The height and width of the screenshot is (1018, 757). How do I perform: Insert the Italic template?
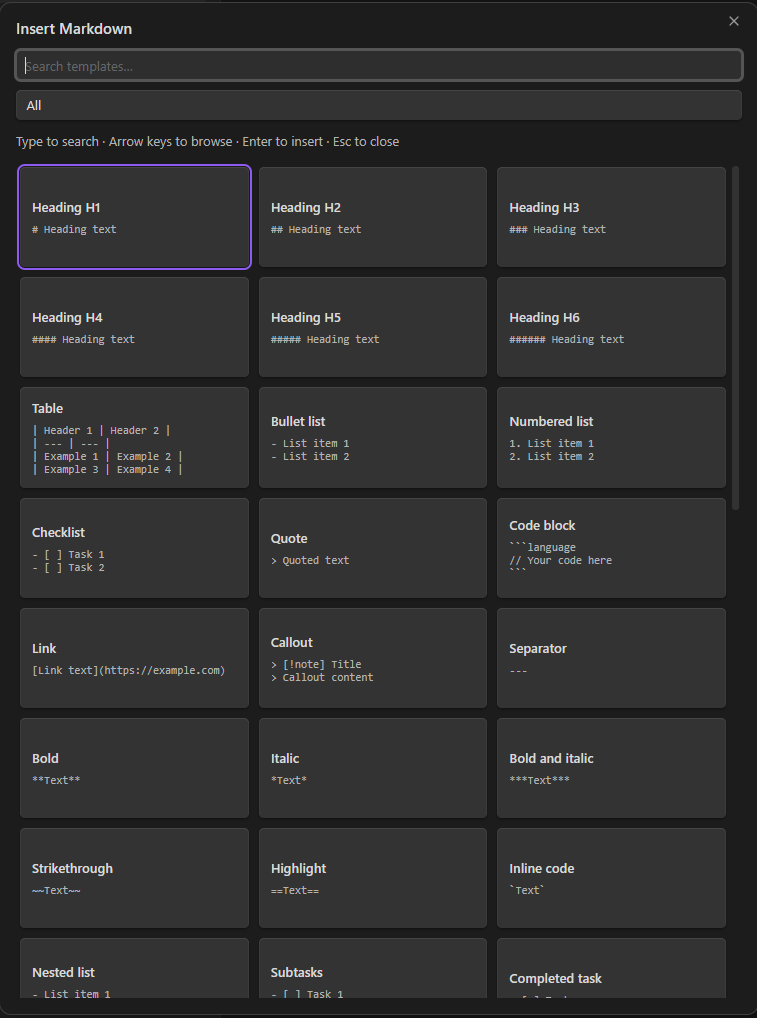pyautogui.click(x=373, y=768)
